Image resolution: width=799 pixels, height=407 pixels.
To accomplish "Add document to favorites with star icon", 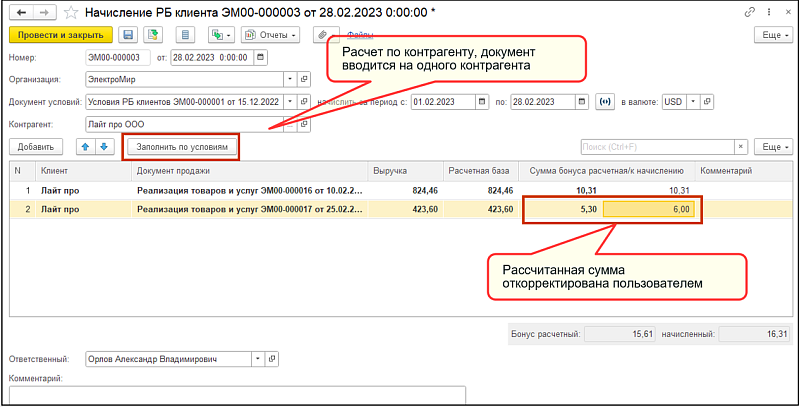I will pyautogui.click(x=71, y=12).
